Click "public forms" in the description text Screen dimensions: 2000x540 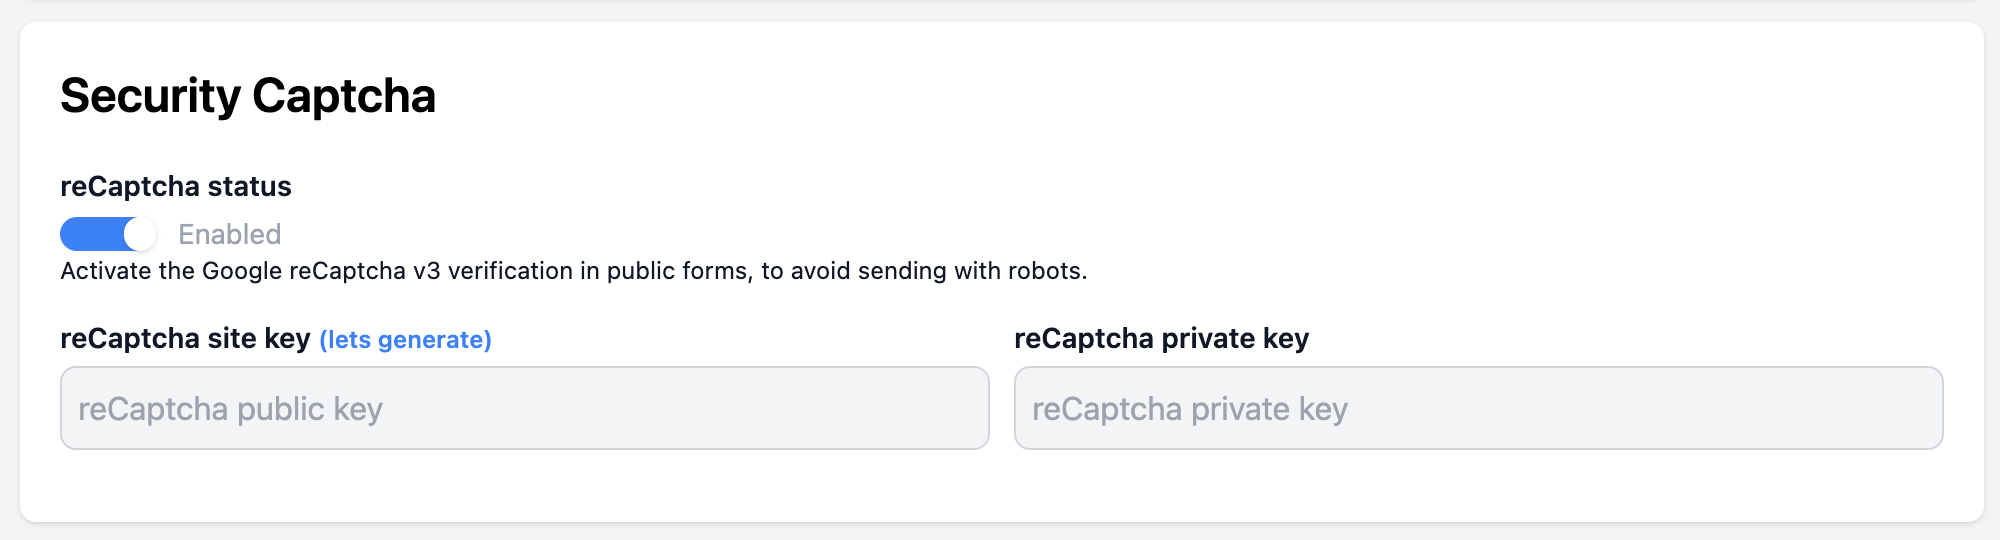click(x=679, y=271)
